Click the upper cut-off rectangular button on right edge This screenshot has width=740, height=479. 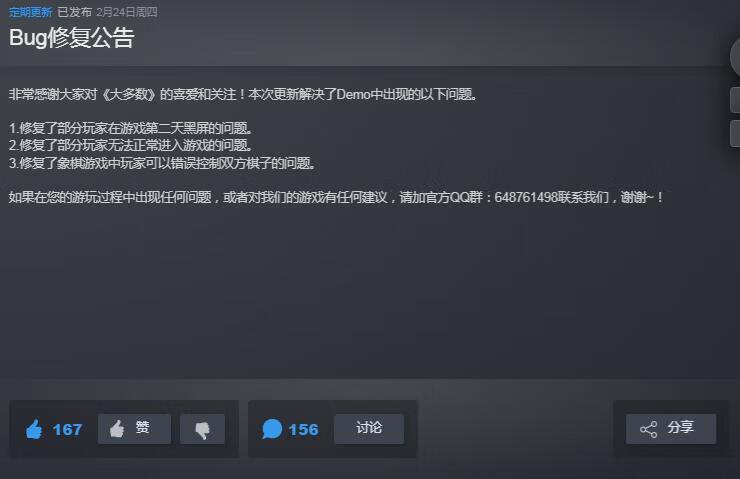[x=735, y=100]
